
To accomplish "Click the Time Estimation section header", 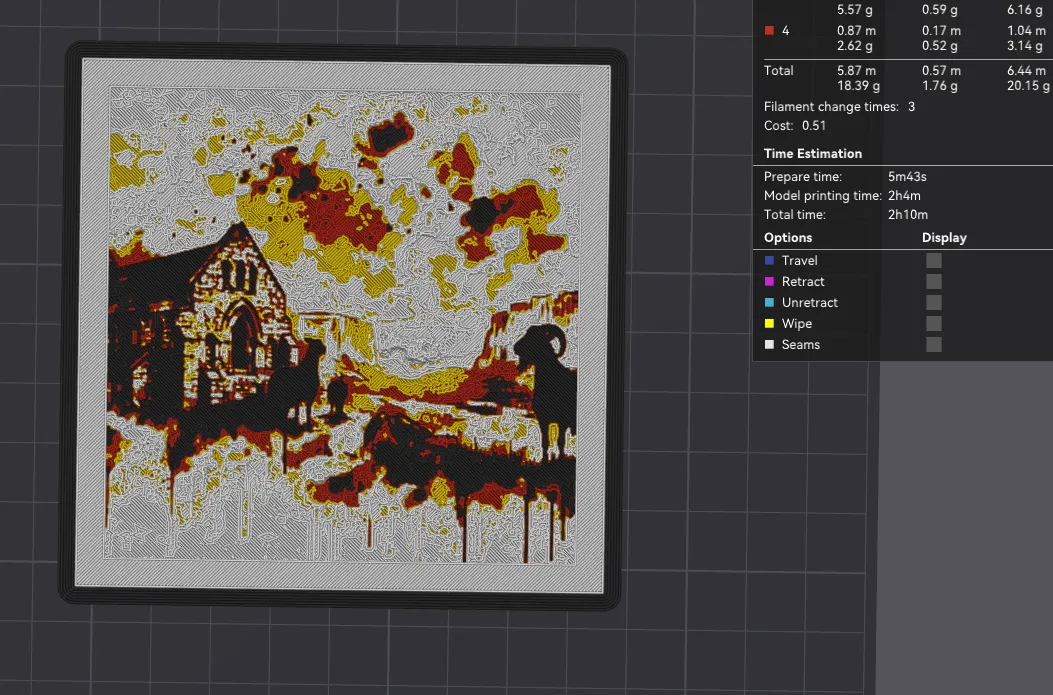I will coord(813,154).
